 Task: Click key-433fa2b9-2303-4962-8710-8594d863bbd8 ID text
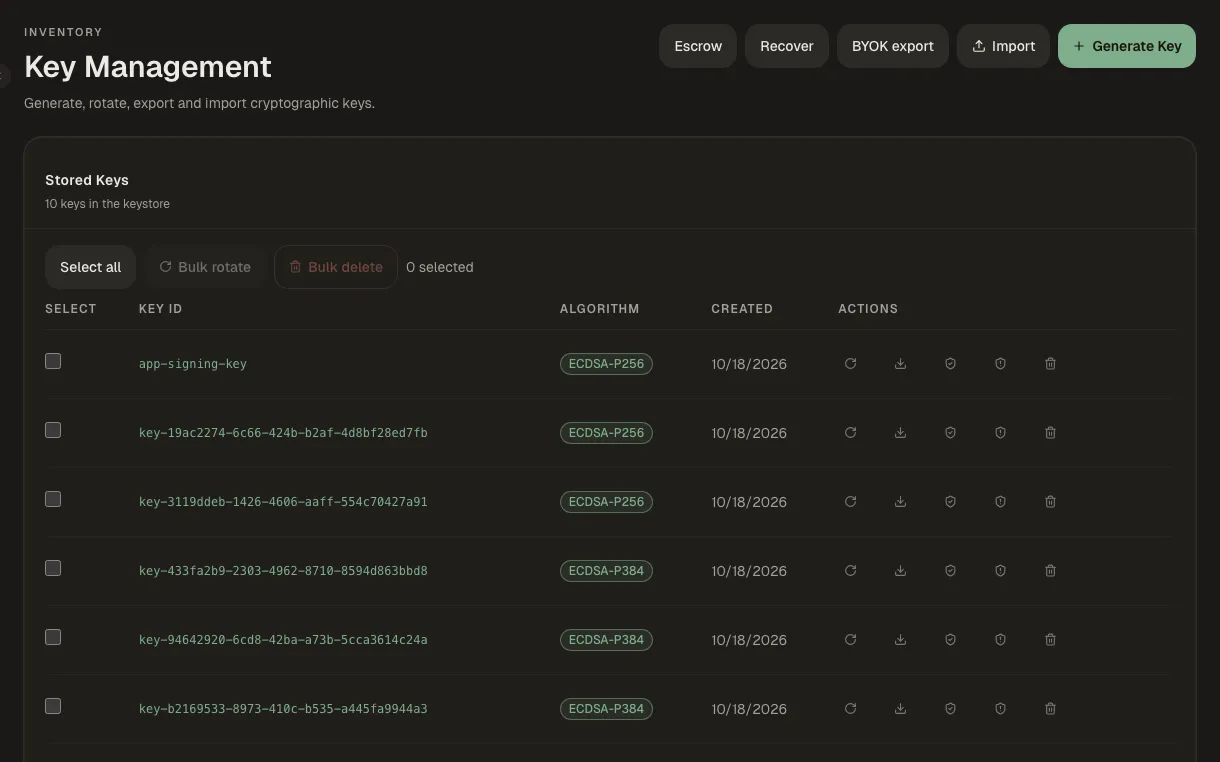(x=283, y=571)
